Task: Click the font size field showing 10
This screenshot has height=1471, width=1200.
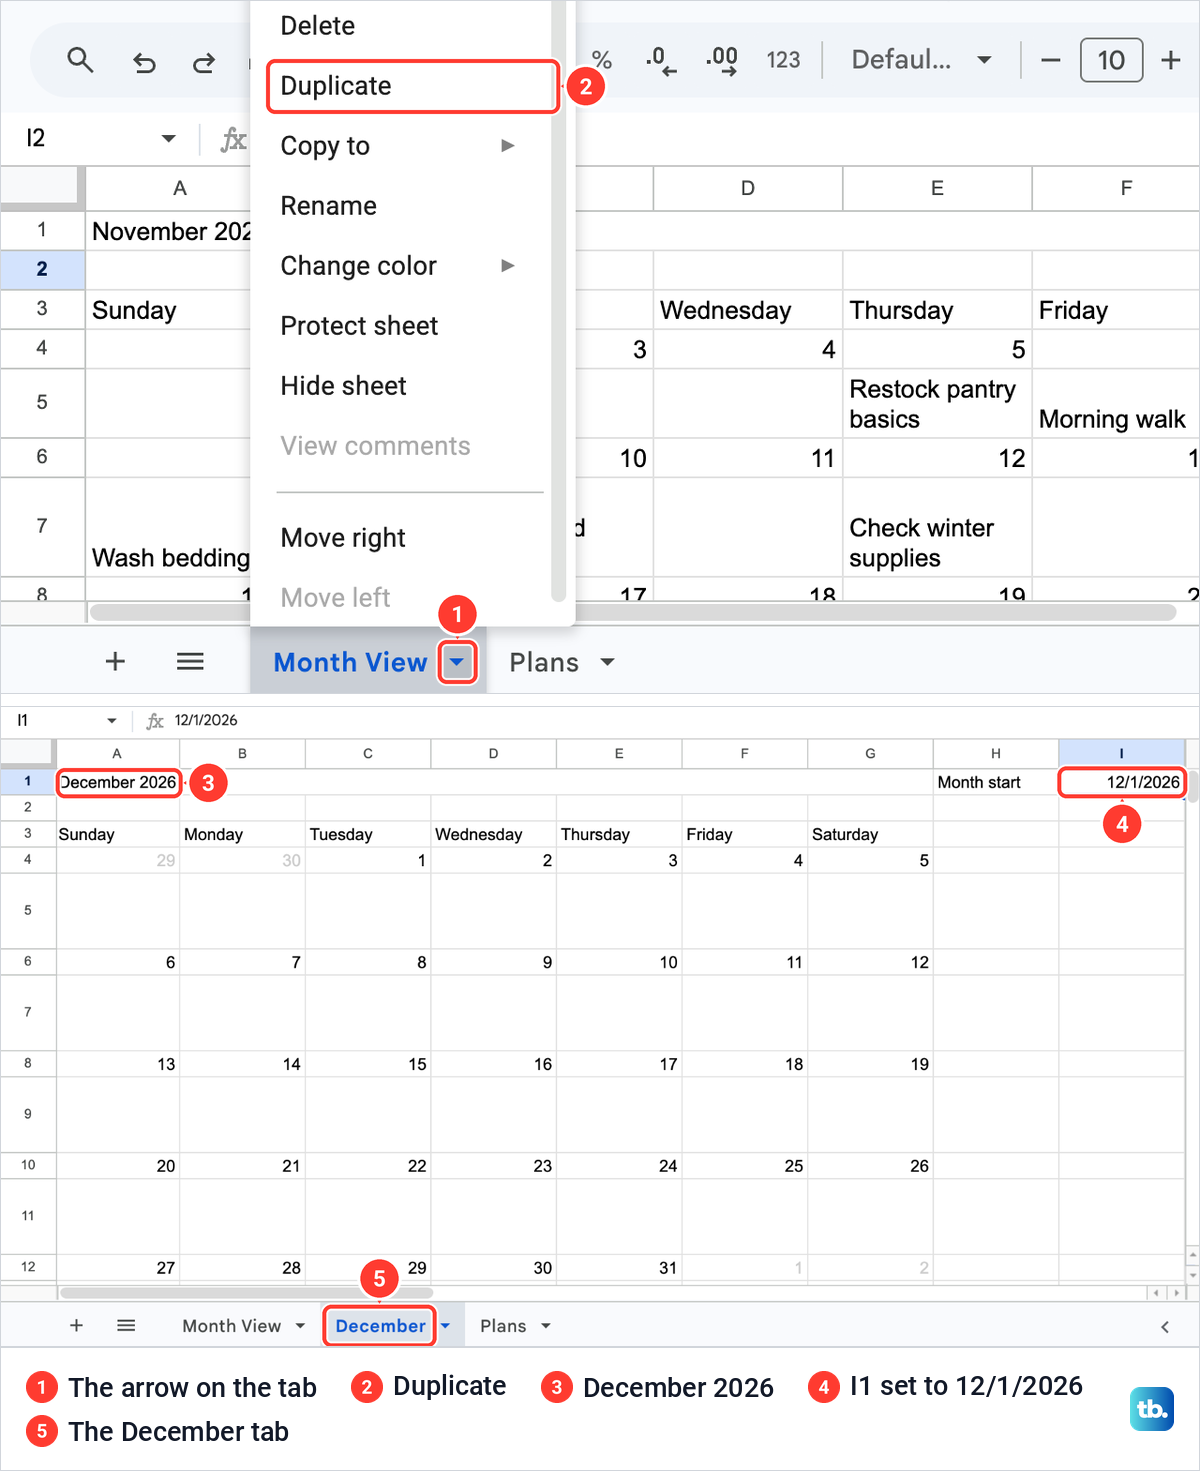Action: click(1111, 60)
